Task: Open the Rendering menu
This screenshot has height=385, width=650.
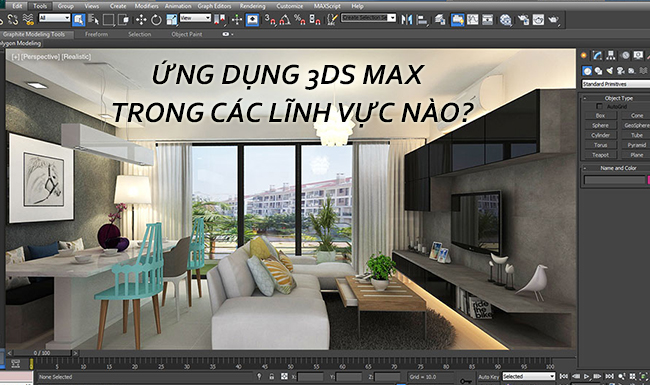Action: (x=252, y=6)
